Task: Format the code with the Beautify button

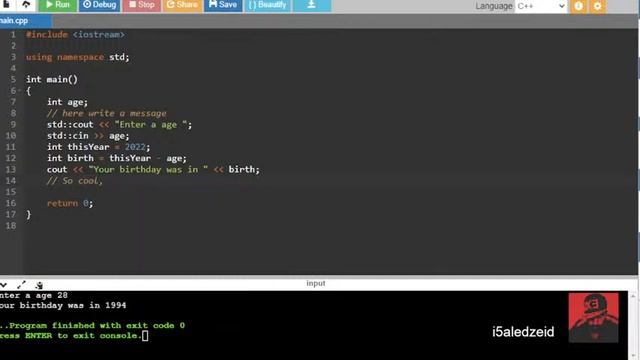Action: coord(267,5)
